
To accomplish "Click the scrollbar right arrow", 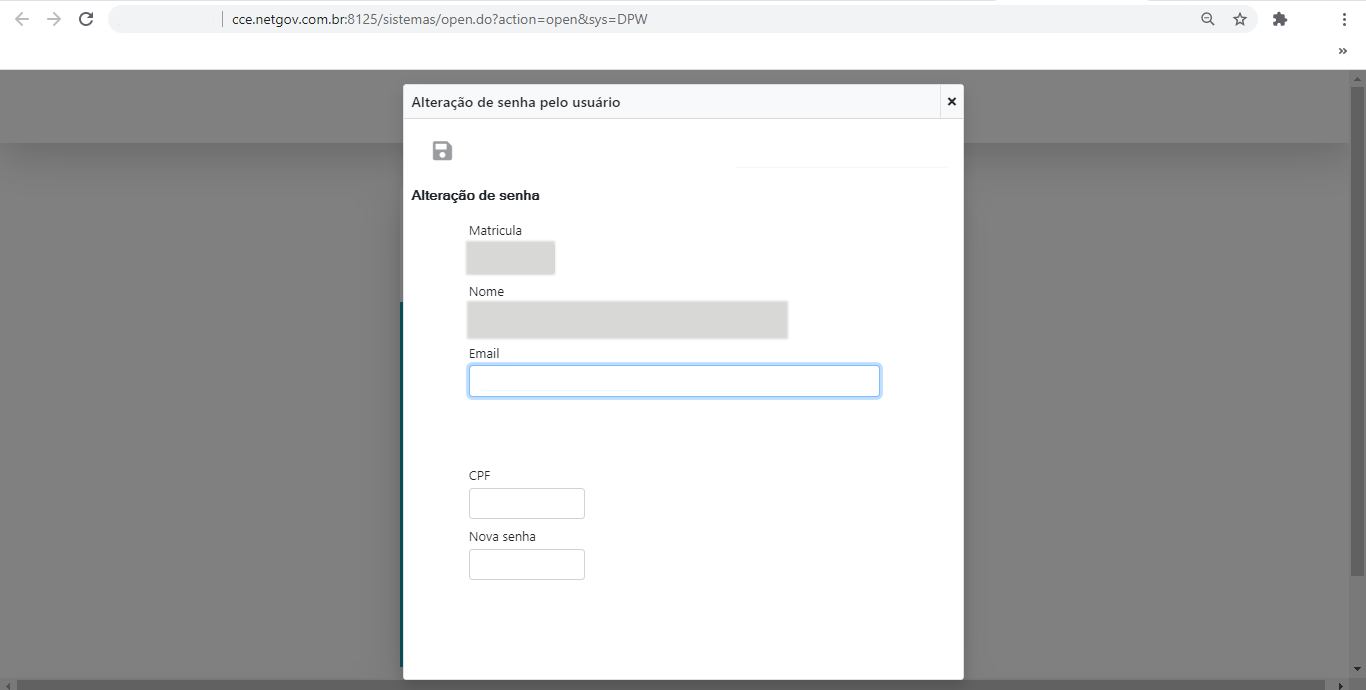I will click(1343, 684).
